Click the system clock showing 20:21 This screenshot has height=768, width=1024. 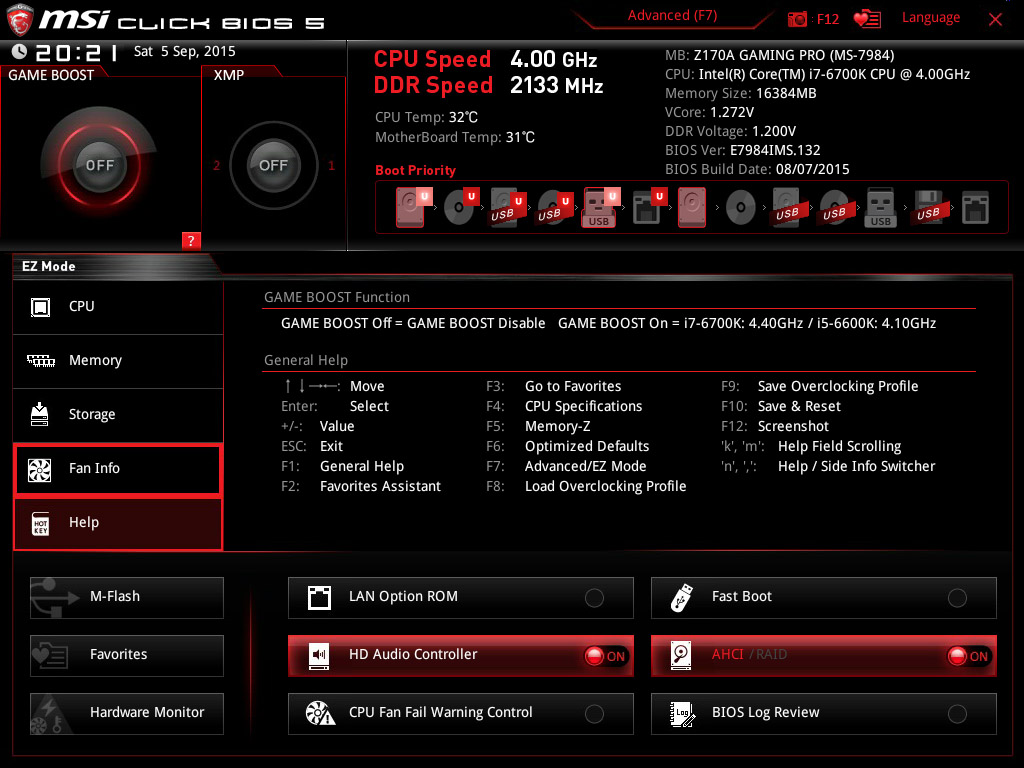click(x=76, y=52)
